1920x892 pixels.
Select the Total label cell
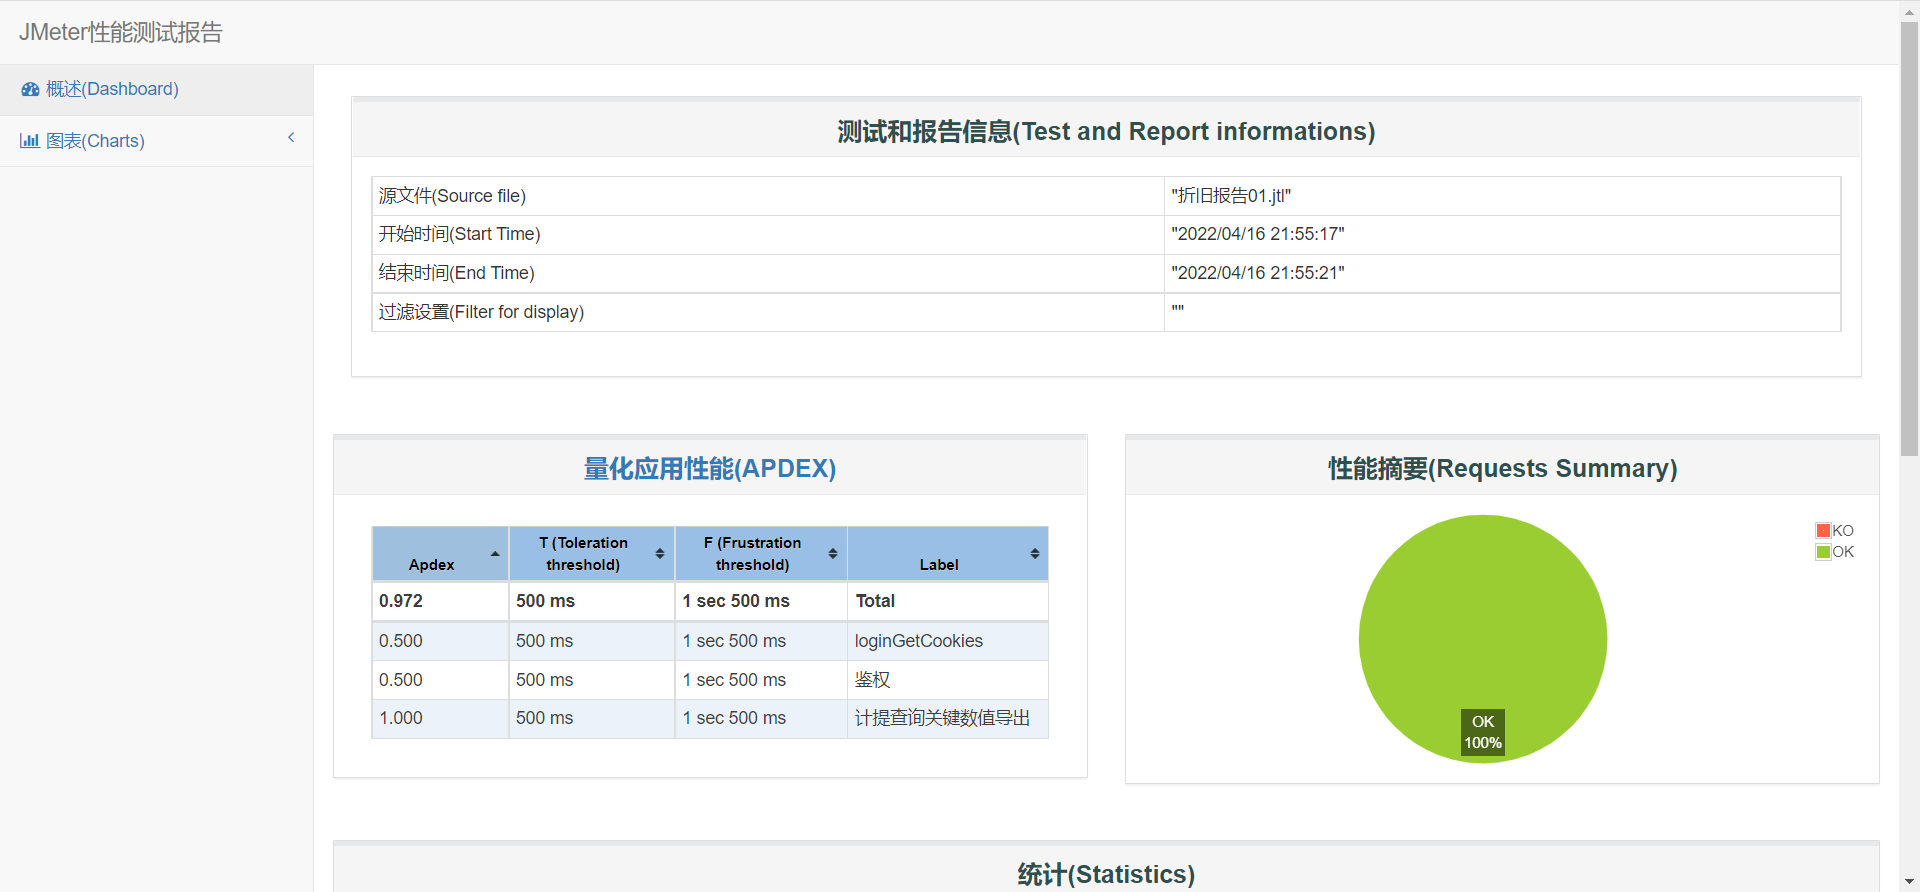[947, 601]
